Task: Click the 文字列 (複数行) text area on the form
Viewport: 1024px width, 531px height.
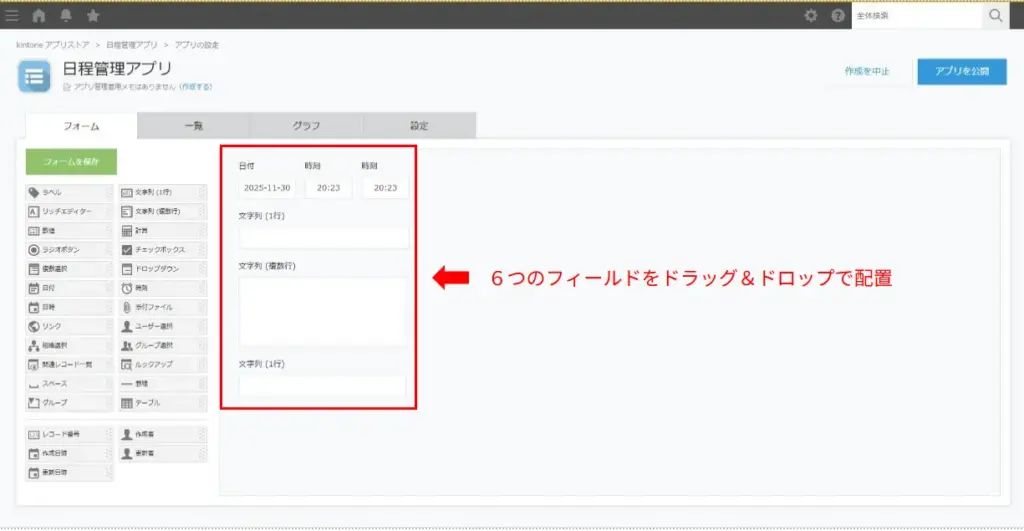Action: [322, 312]
